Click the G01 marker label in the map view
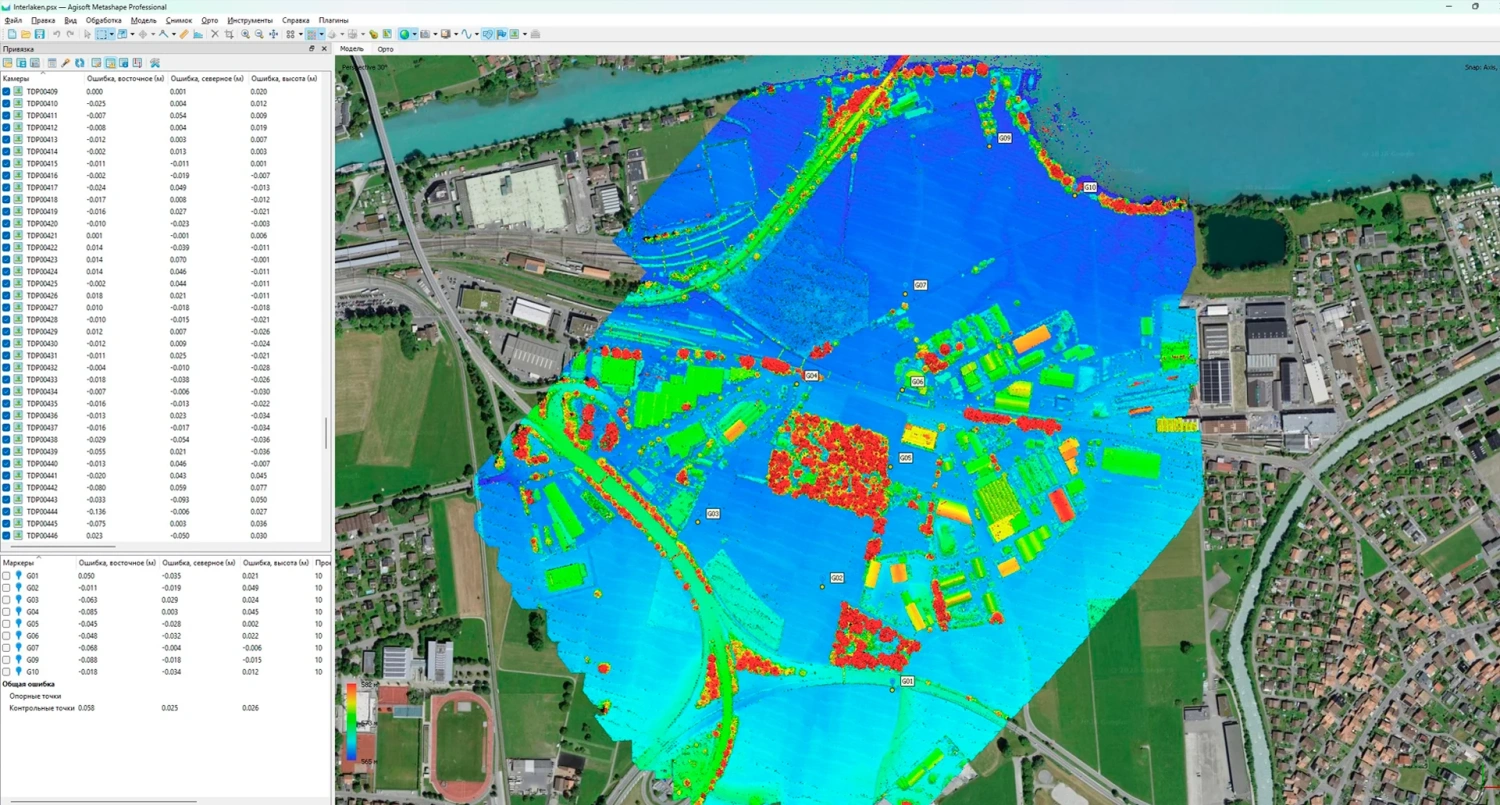 pyautogui.click(x=907, y=681)
